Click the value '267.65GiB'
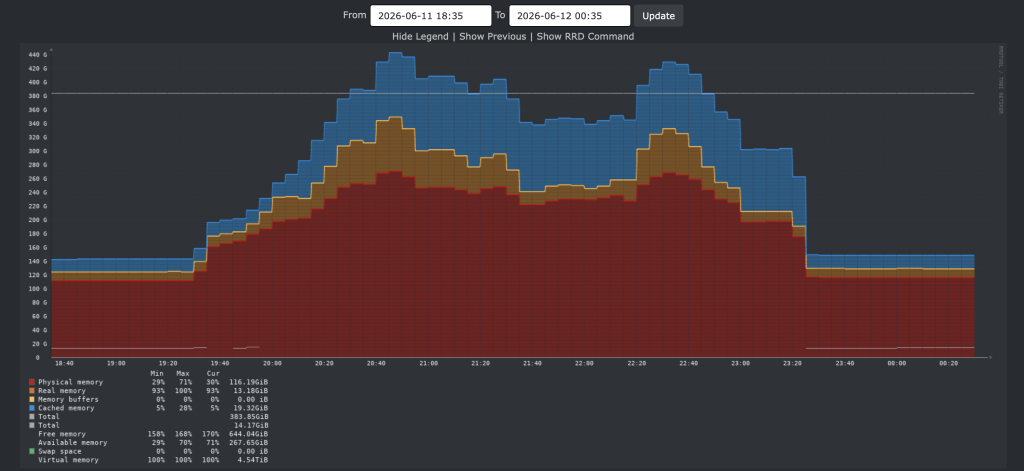This screenshot has height=471, width=1024. pos(248,442)
